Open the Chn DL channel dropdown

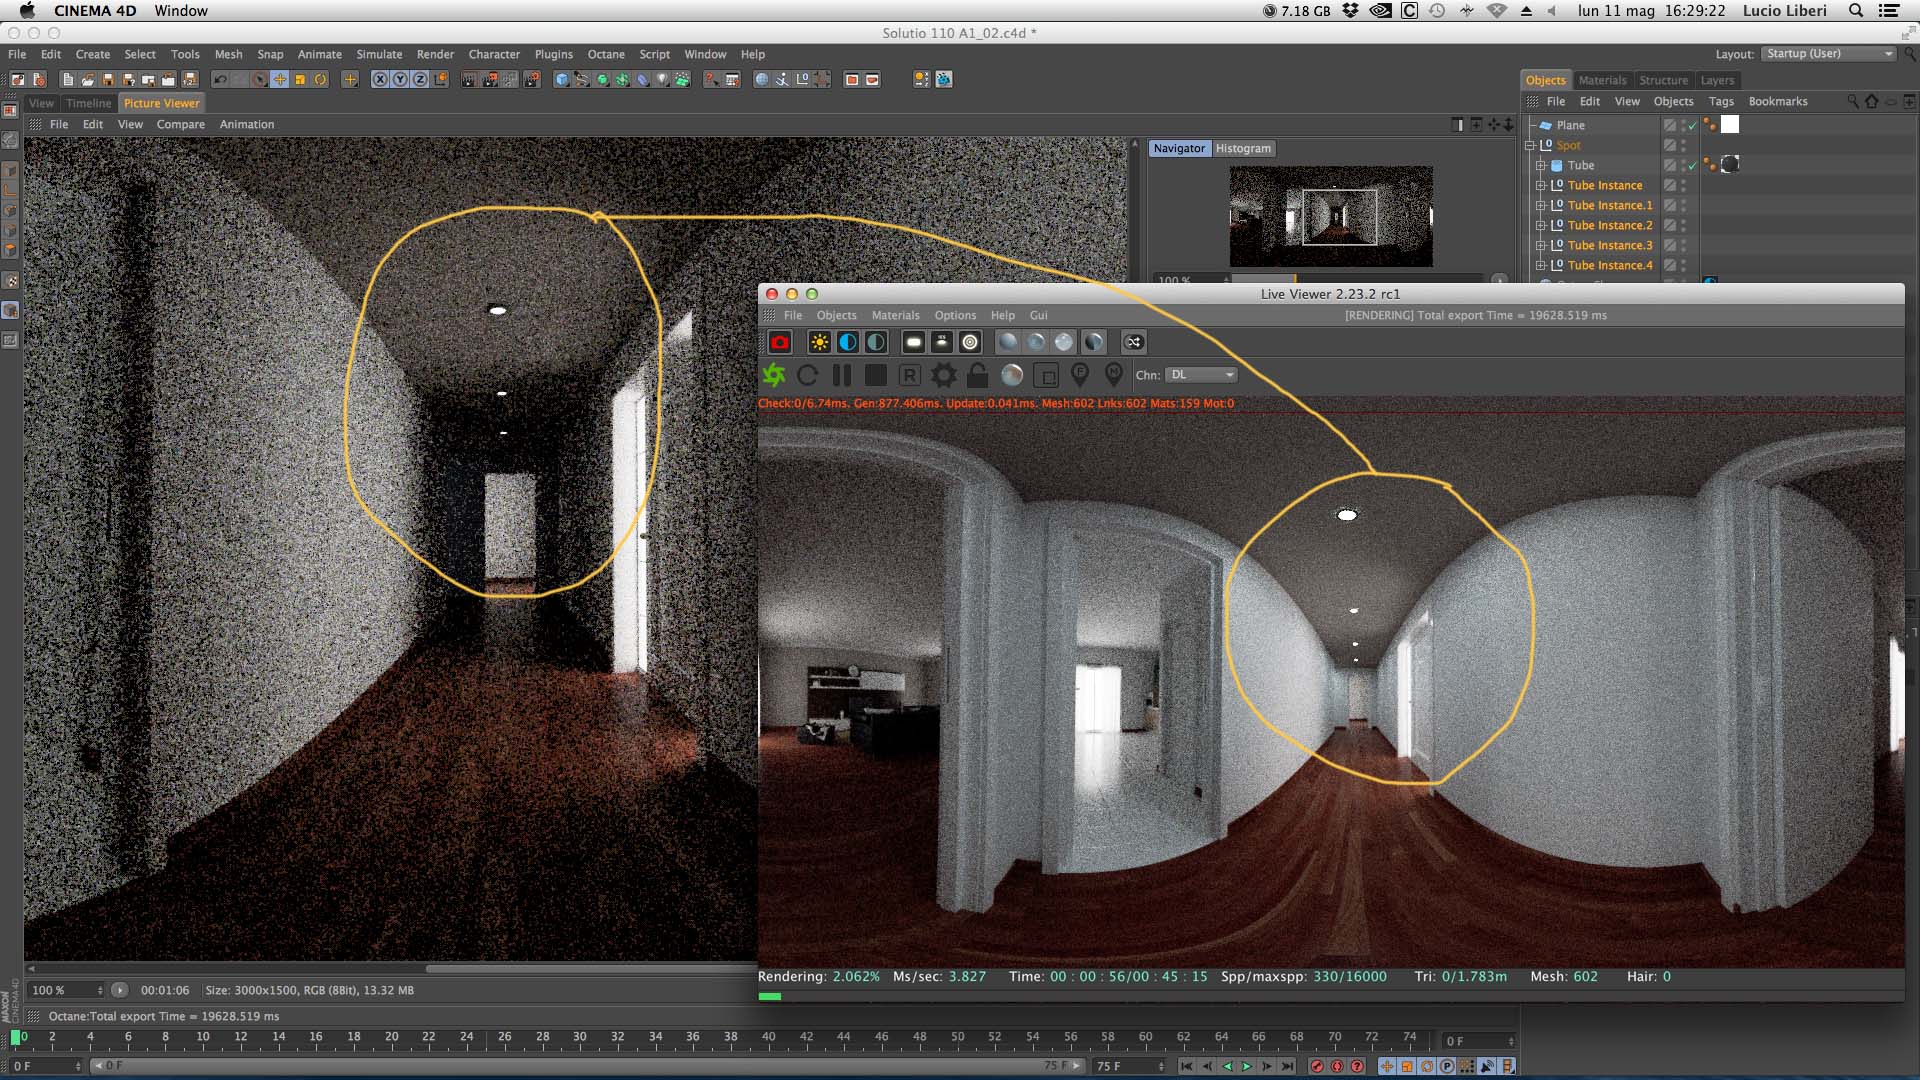(1201, 375)
